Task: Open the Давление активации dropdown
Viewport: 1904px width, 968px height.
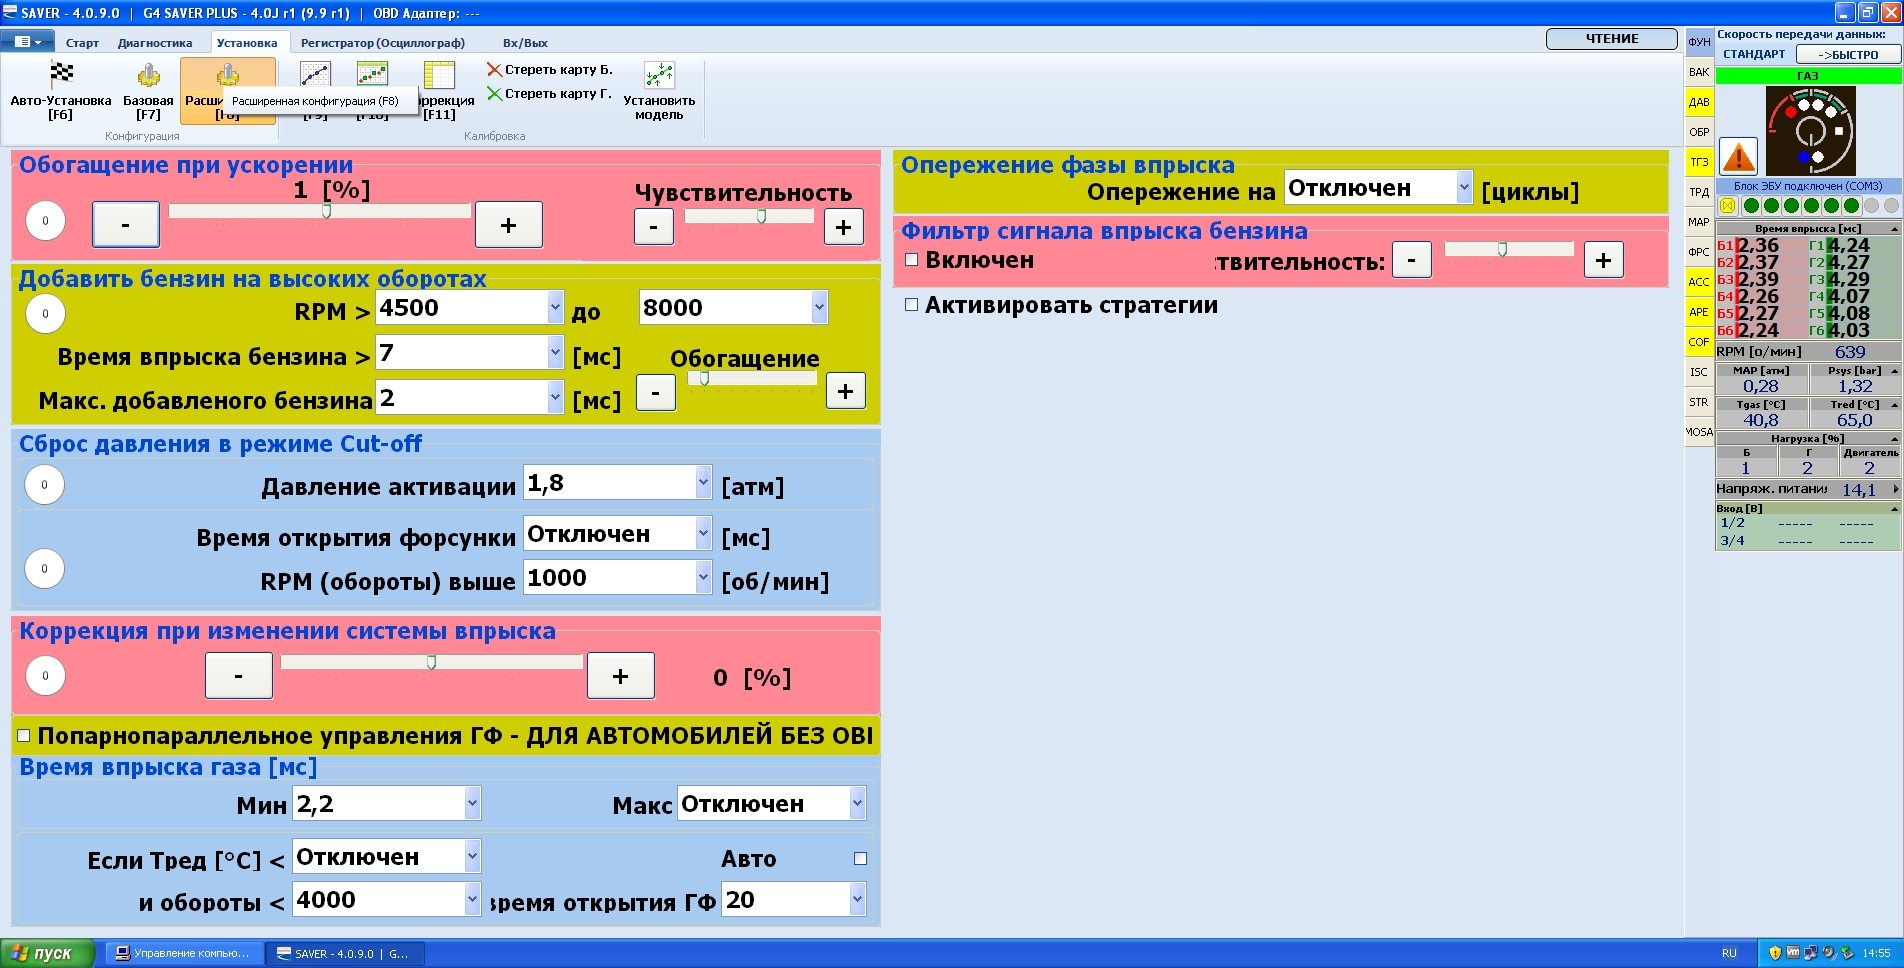Action: (x=703, y=483)
